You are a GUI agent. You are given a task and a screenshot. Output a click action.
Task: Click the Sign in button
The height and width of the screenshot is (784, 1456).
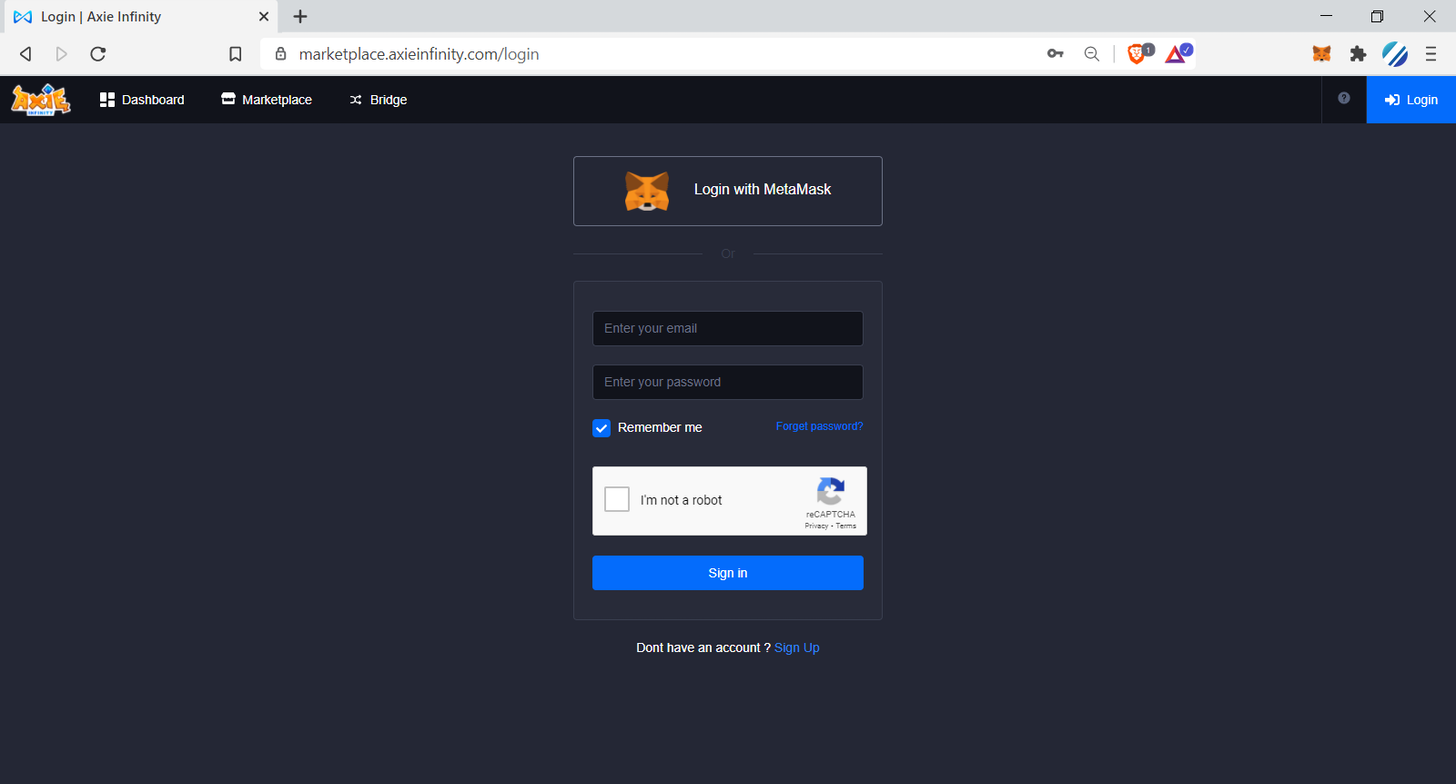[x=728, y=573]
